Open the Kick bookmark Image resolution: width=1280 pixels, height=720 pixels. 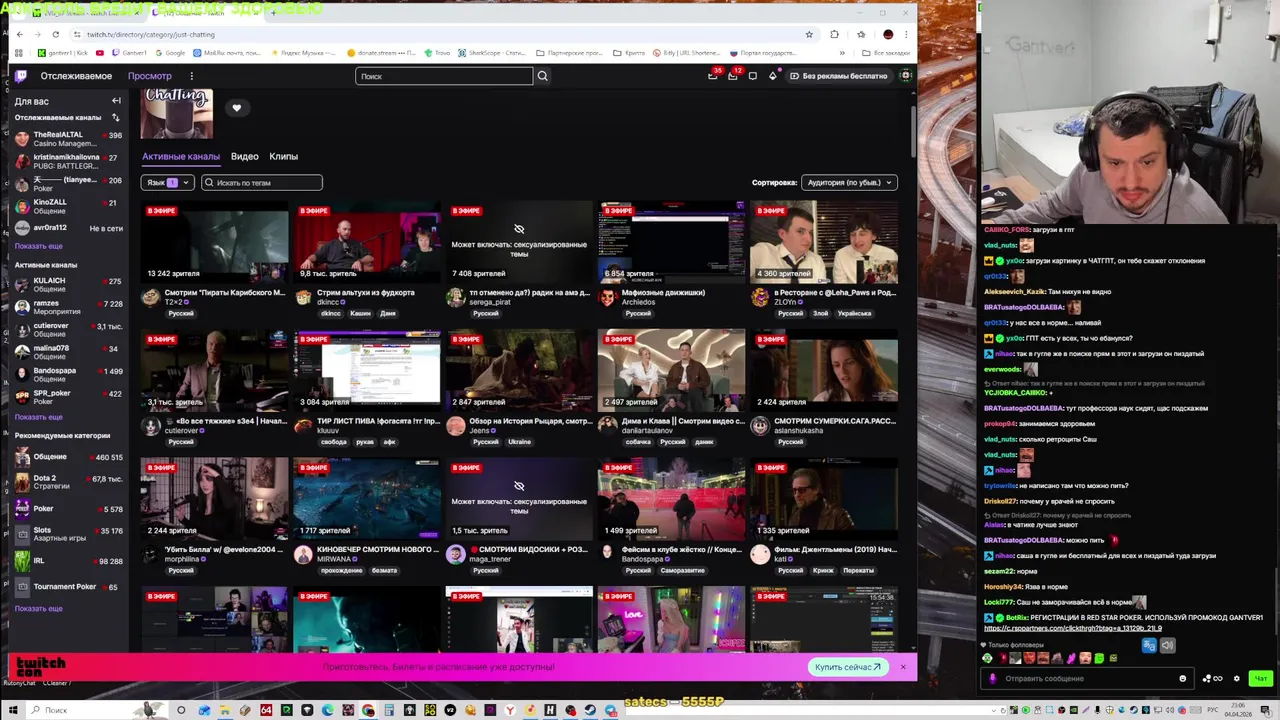tap(62, 53)
